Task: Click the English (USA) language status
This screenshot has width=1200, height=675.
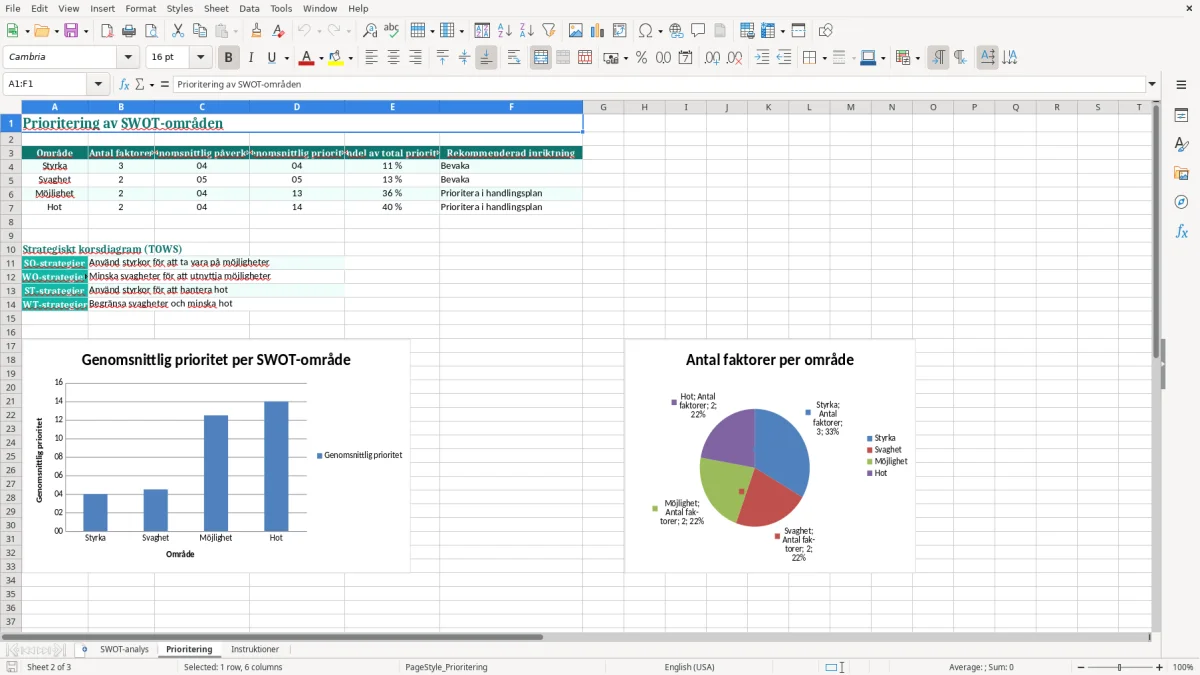Action: [689, 667]
